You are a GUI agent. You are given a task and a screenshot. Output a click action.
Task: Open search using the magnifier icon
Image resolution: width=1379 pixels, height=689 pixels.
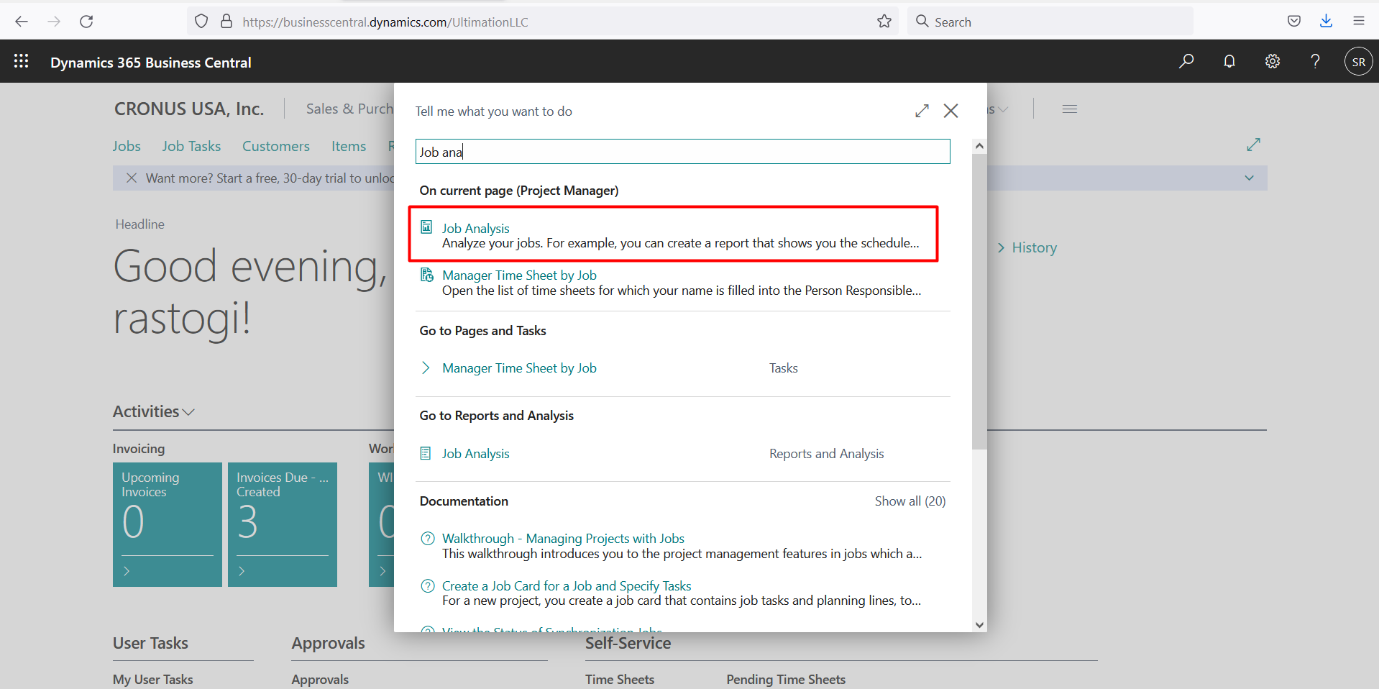[x=1186, y=61]
